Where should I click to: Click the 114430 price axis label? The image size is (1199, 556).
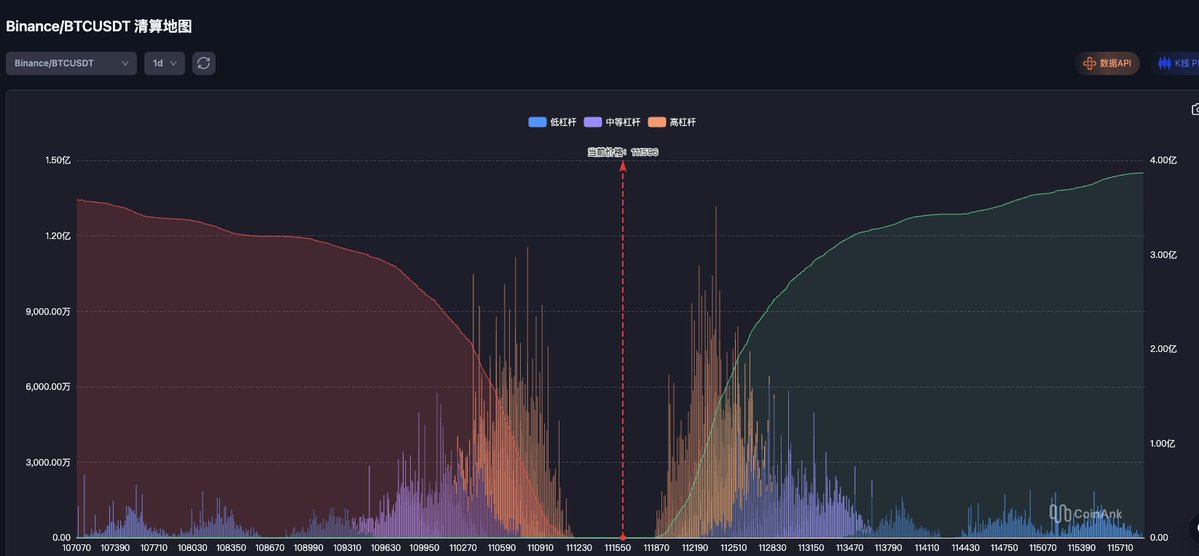[x=965, y=548]
